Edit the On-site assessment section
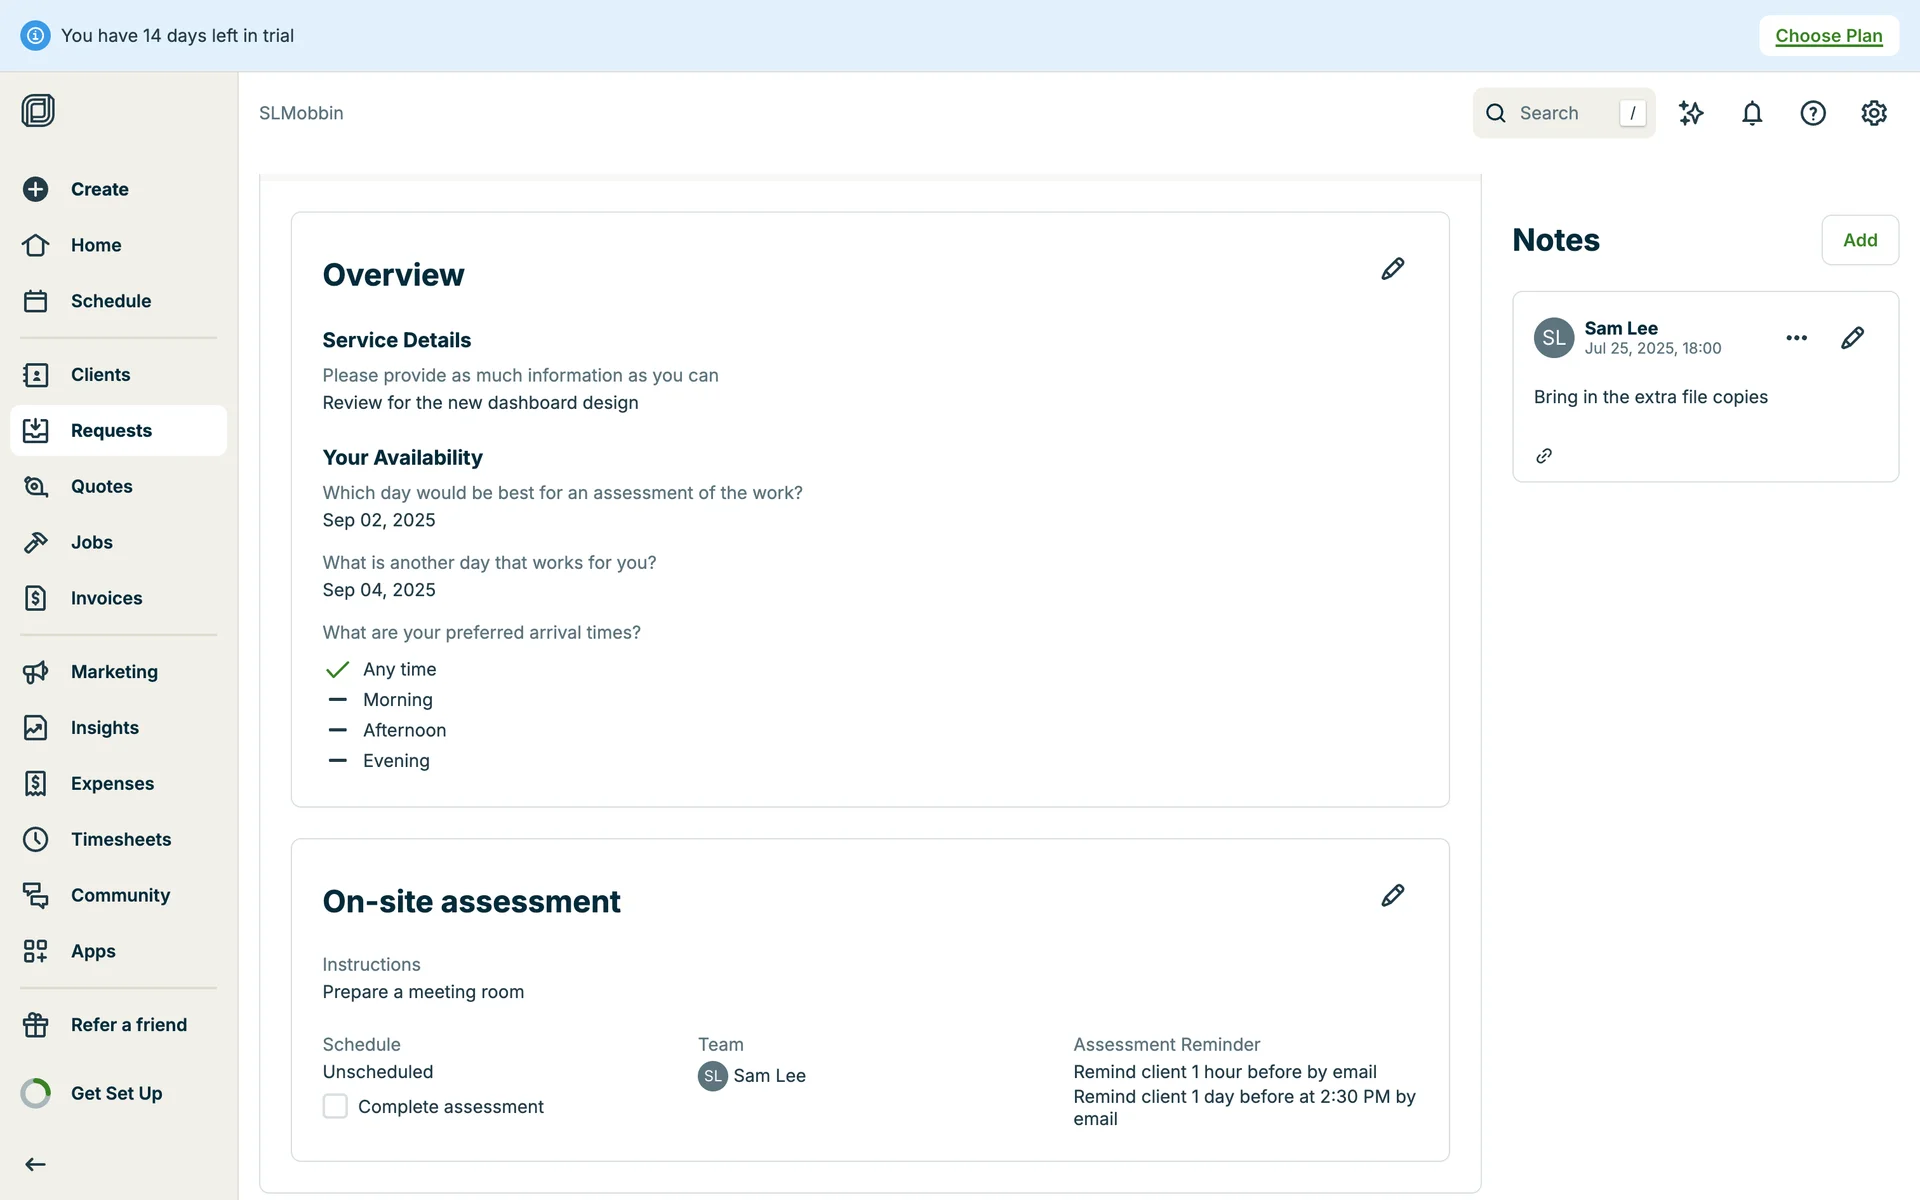Image resolution: width=1920 pixels, height=1200 pixels. click(x=1392, y=895)
